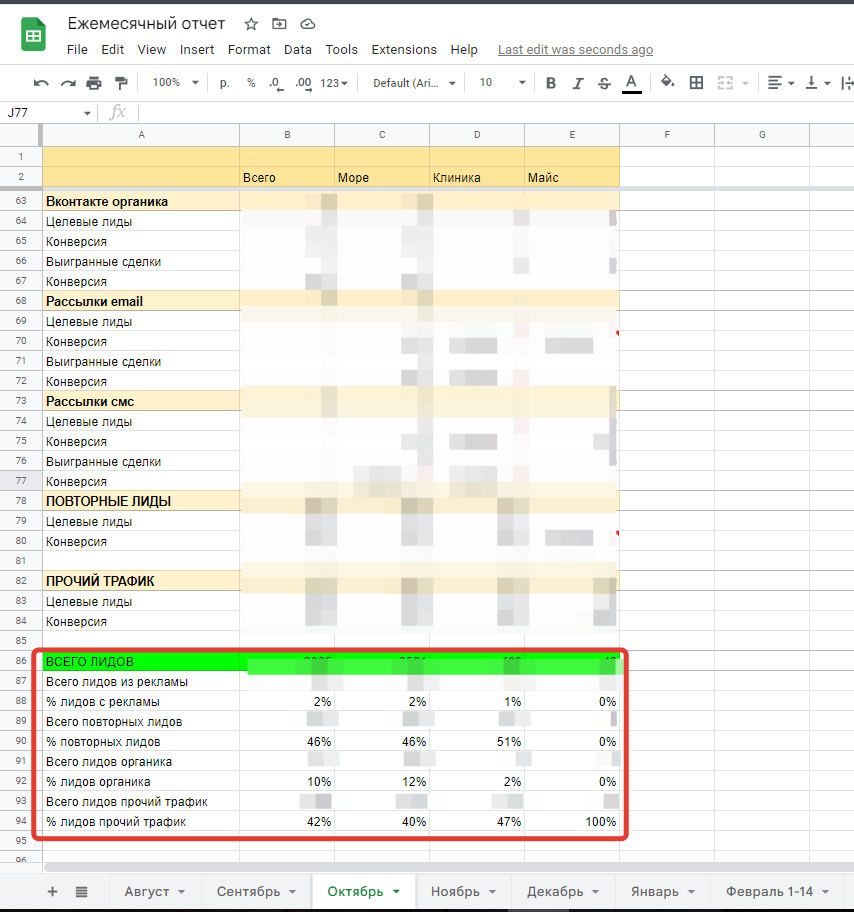854x912 pixels.
Task: Open the move-to-folder icon
Action: point(279,24)
